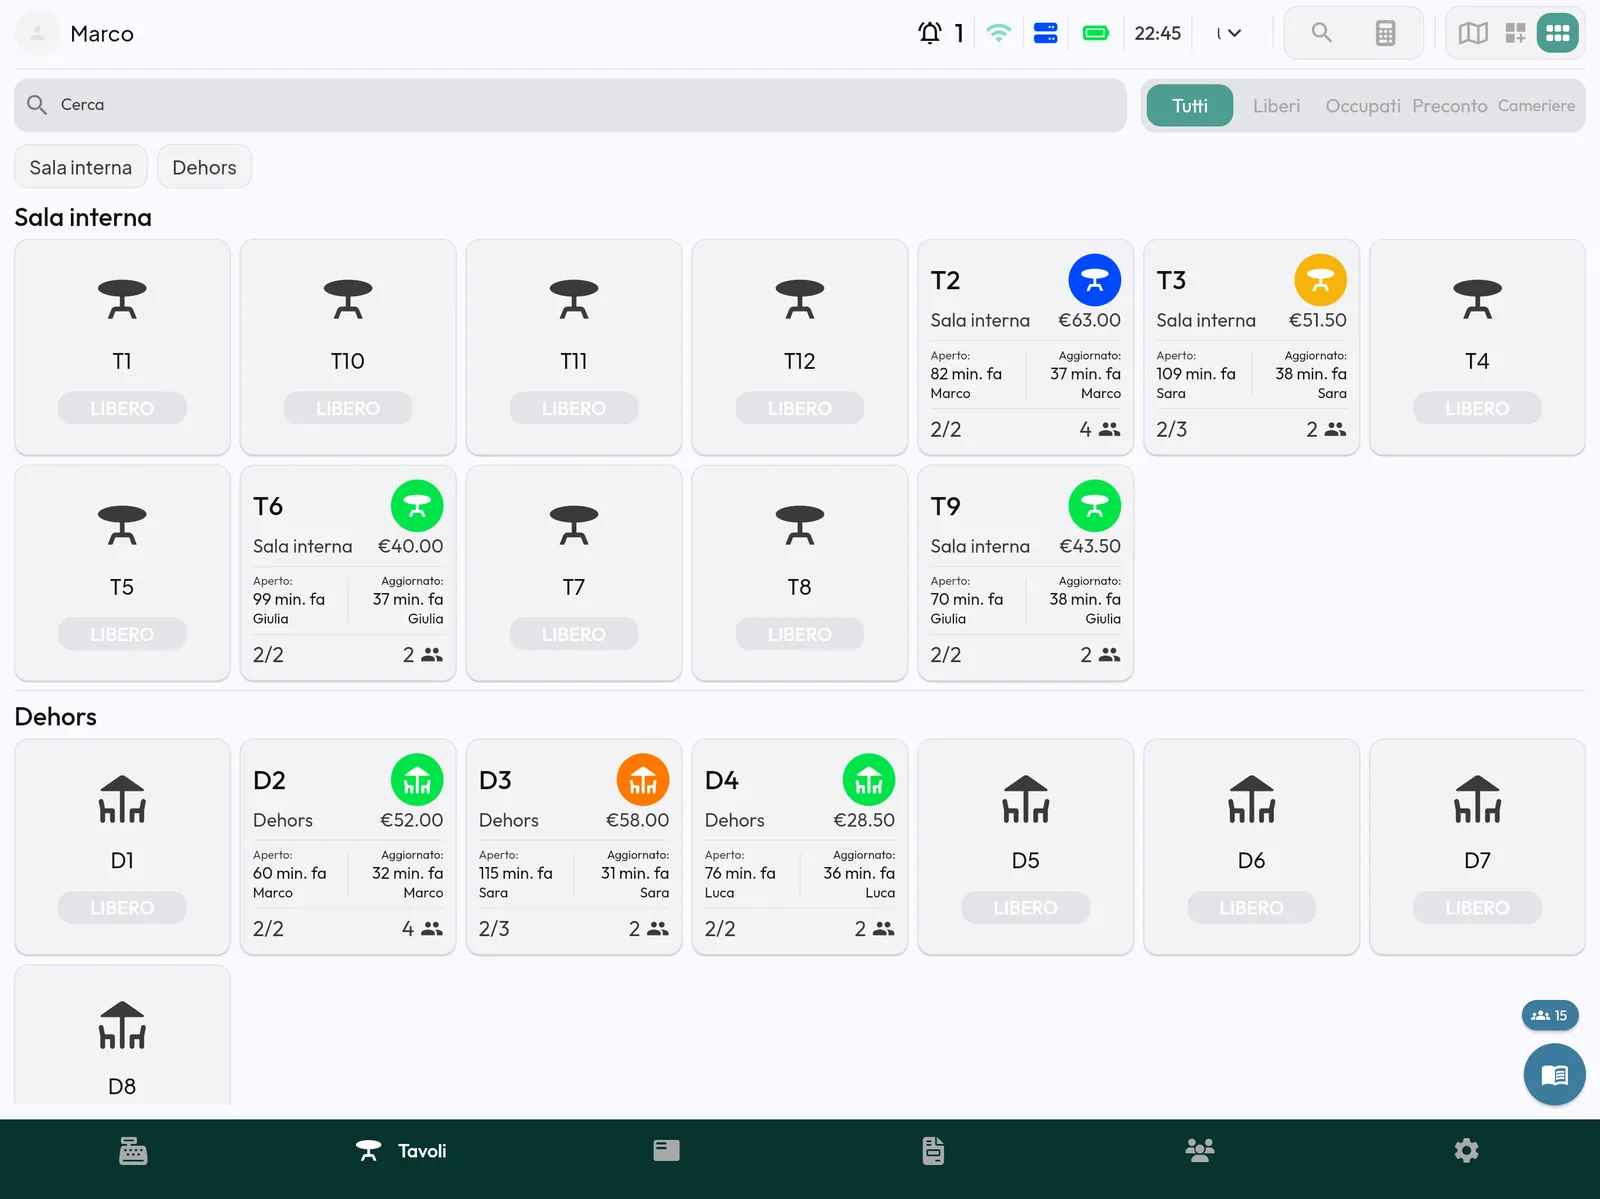Jump to the Dehors room chip

204,167
